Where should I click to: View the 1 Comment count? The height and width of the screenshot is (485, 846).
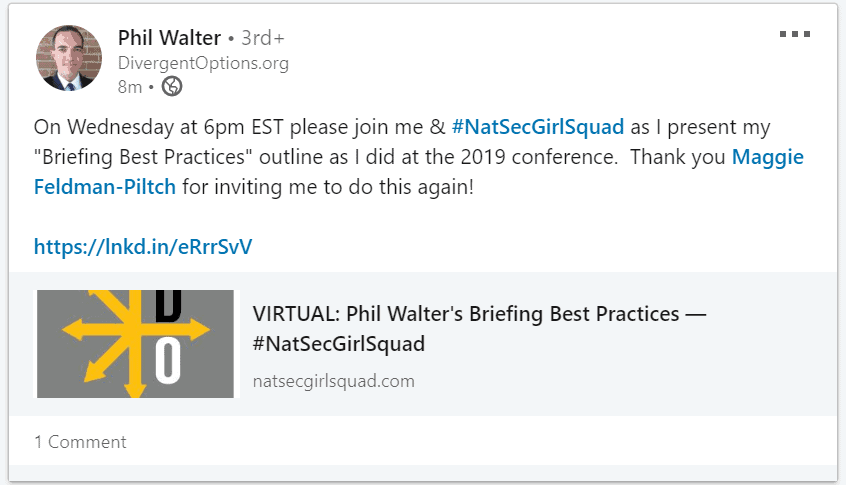[x=80, y=442]
